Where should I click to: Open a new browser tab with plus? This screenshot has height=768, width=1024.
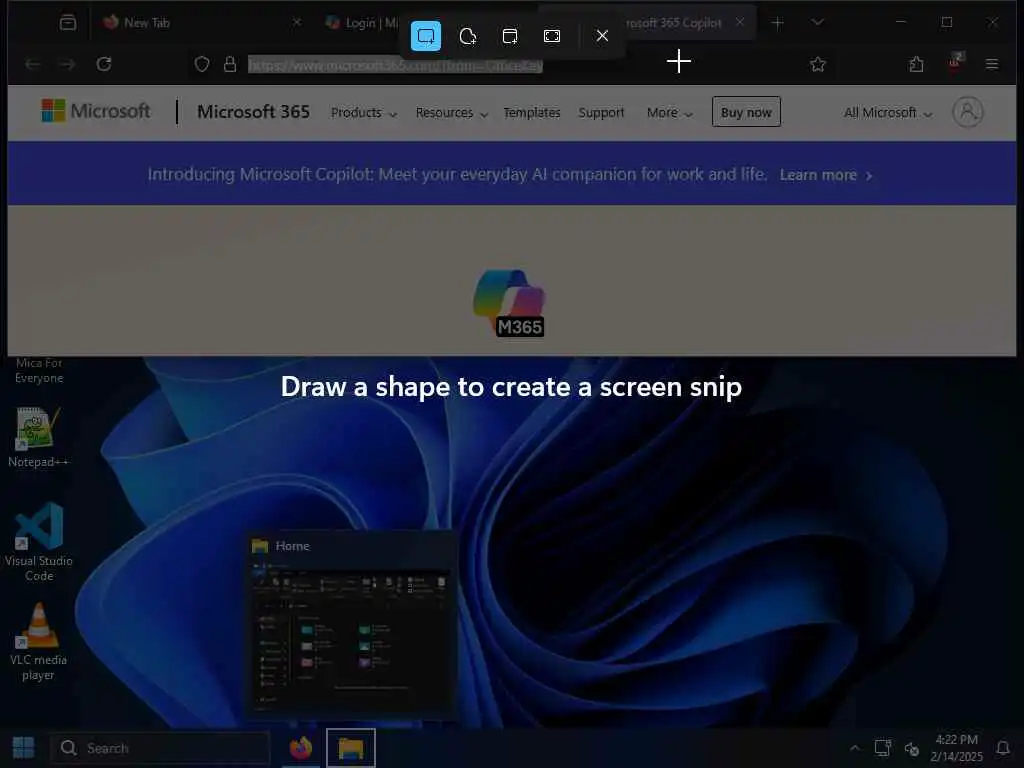[777, 23]
